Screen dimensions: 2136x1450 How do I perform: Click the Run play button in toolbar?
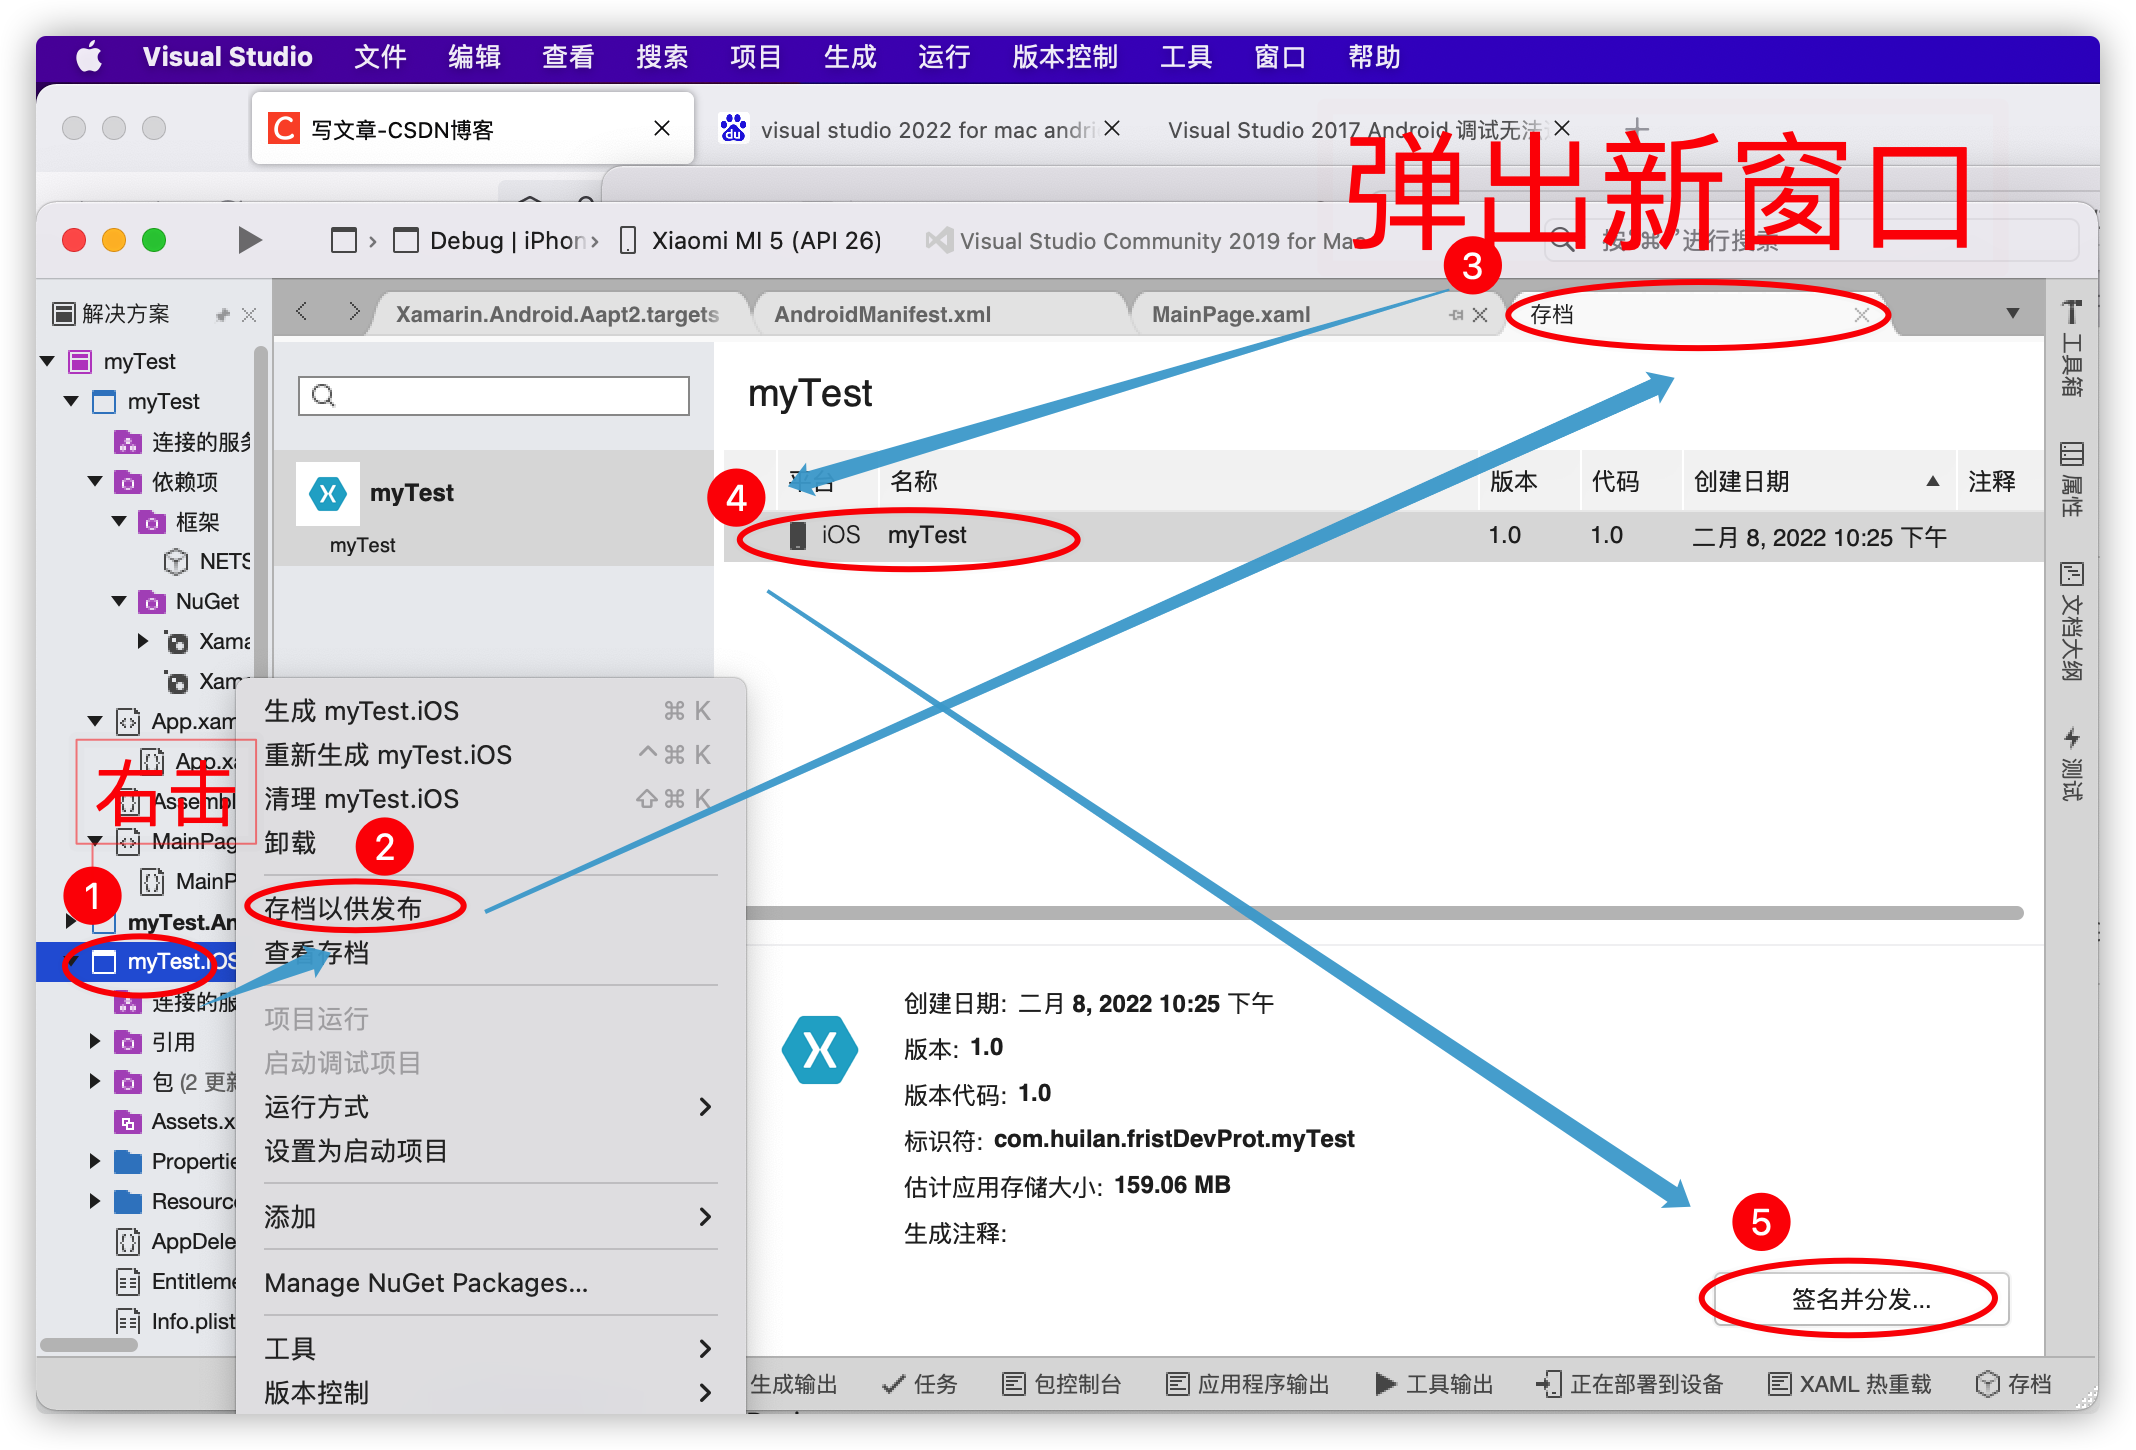tap(250, 240)
